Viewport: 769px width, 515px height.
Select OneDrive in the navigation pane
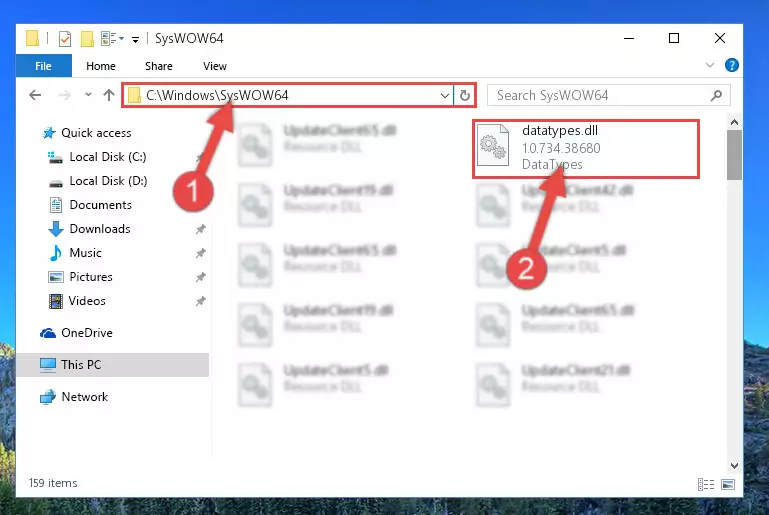coord(76,333)
